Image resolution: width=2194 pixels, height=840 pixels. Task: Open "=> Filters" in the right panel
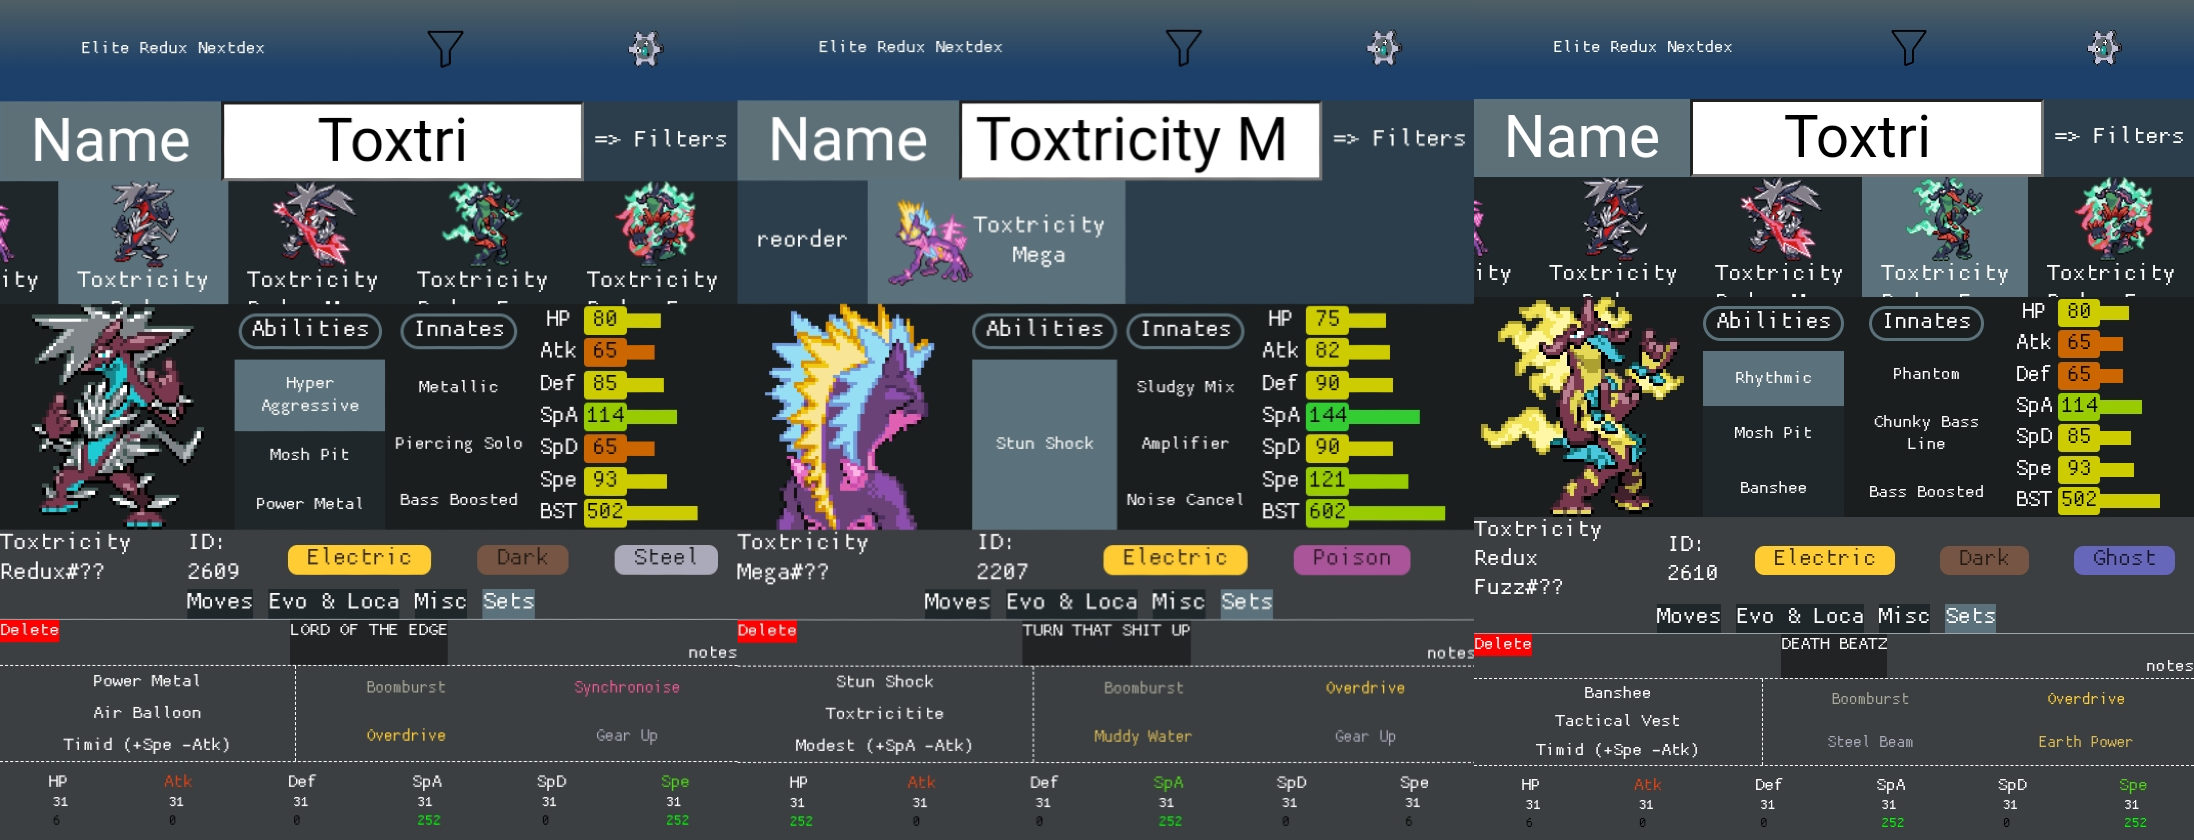click(2119, 136)
